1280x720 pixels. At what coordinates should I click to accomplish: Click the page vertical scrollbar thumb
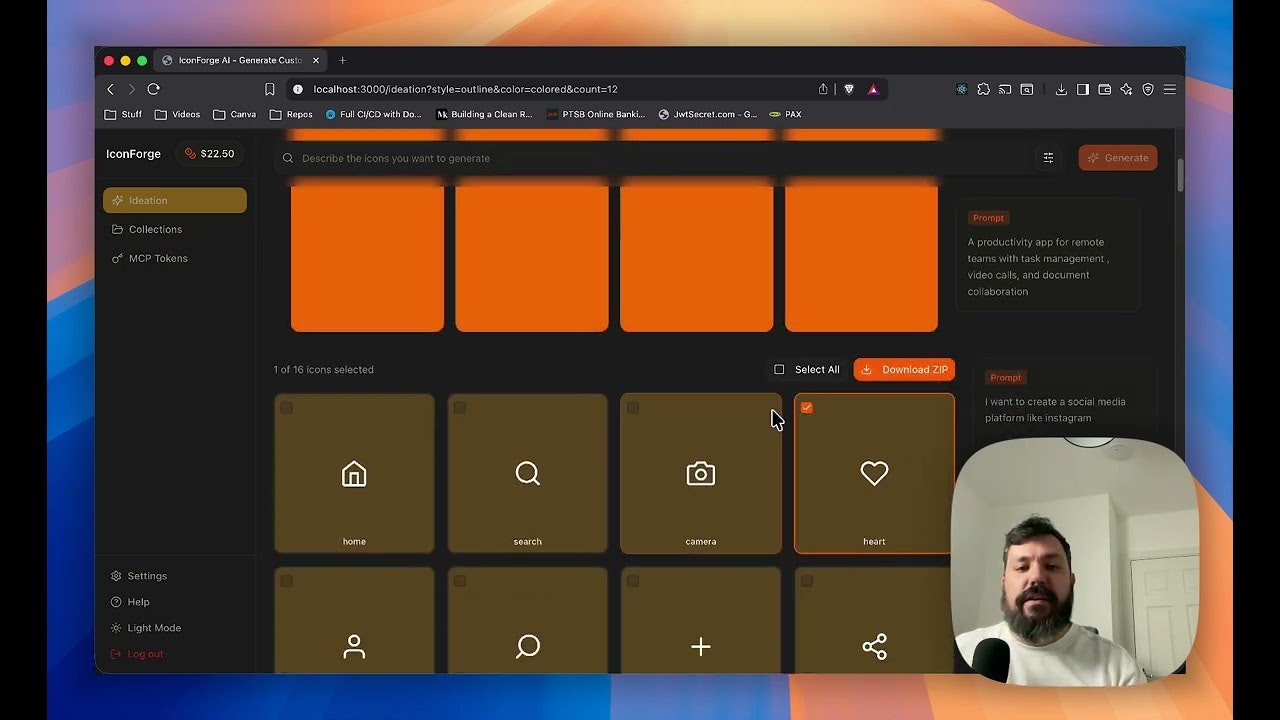(1180, 175)
